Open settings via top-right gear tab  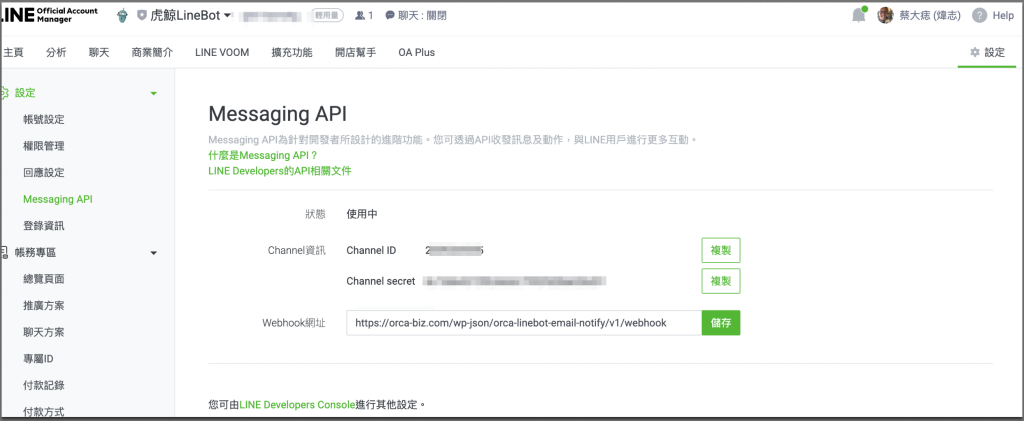coord(987,52)
